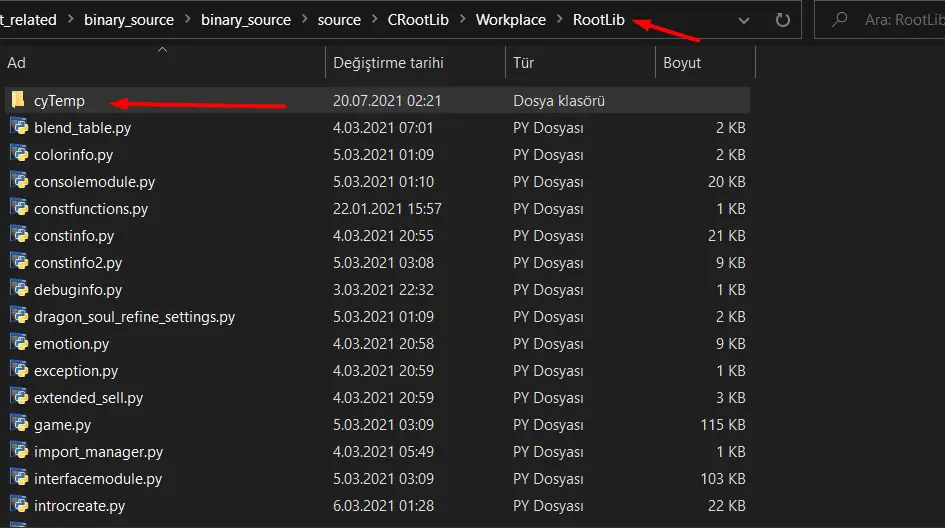This screenshot has width=945, height=528.
Task: Navigate to the Workplace breadcrumb folder
Action: coord(510,20)
